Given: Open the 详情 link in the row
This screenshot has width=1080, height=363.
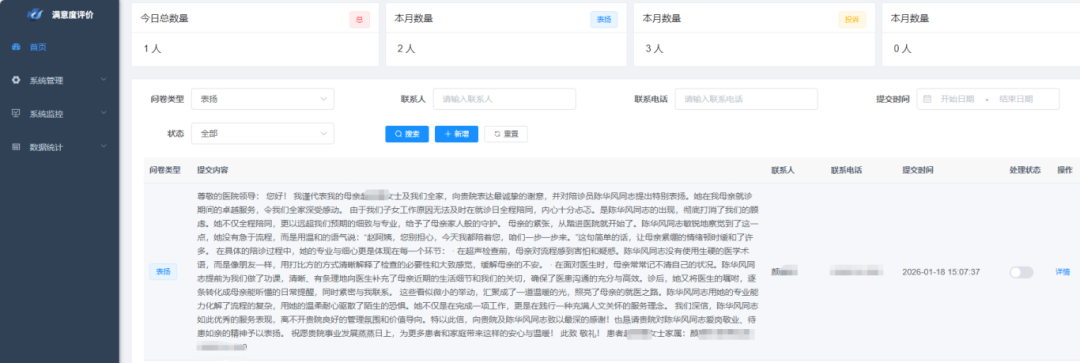Looking at the screenshot, I should [1063, 272].
